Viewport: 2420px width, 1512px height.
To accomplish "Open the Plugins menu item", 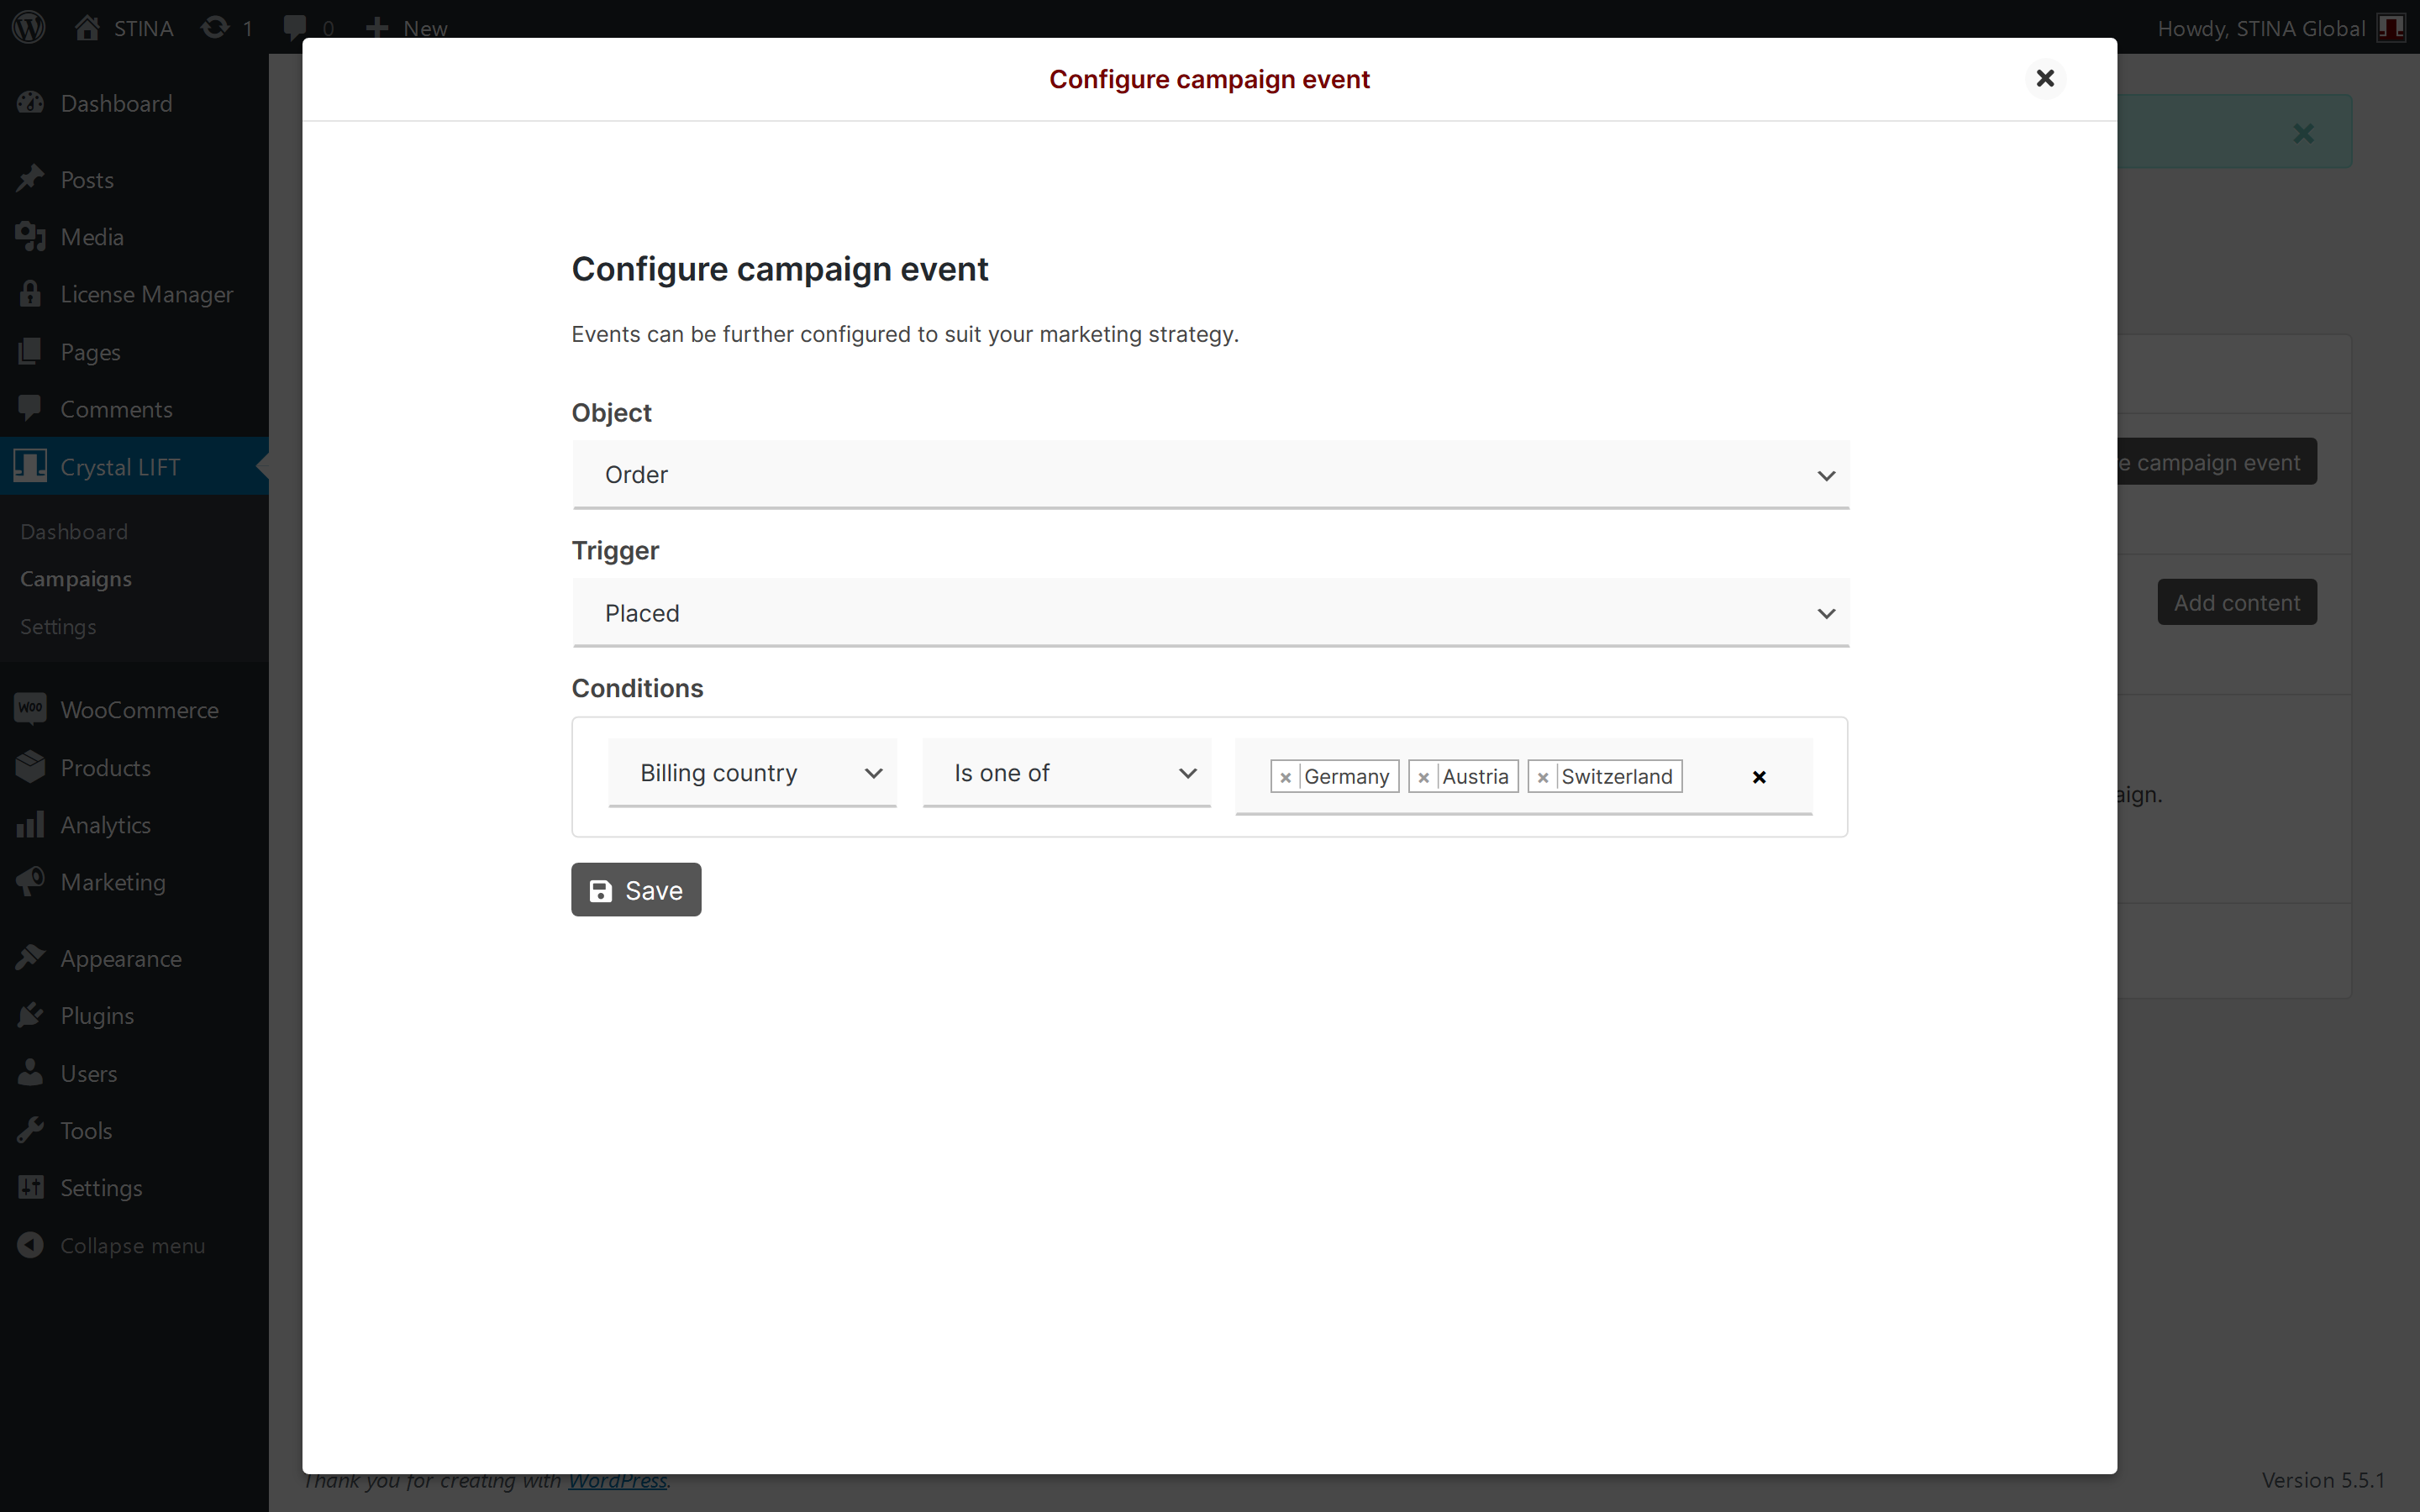I will (97, 1015).
